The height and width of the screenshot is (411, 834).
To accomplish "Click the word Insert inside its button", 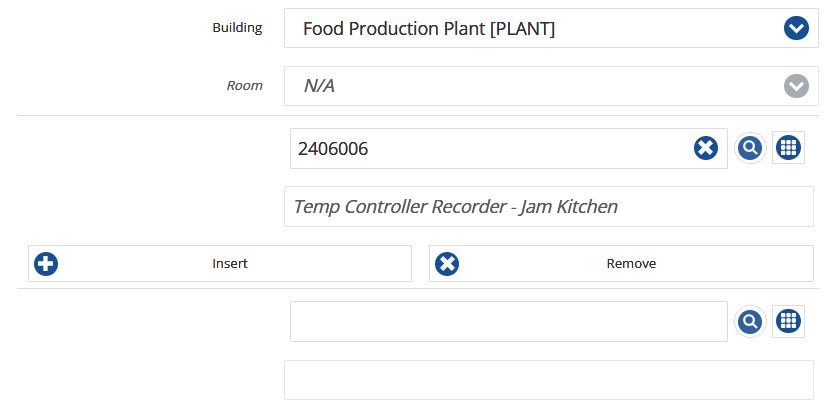I will pos(230,264).
